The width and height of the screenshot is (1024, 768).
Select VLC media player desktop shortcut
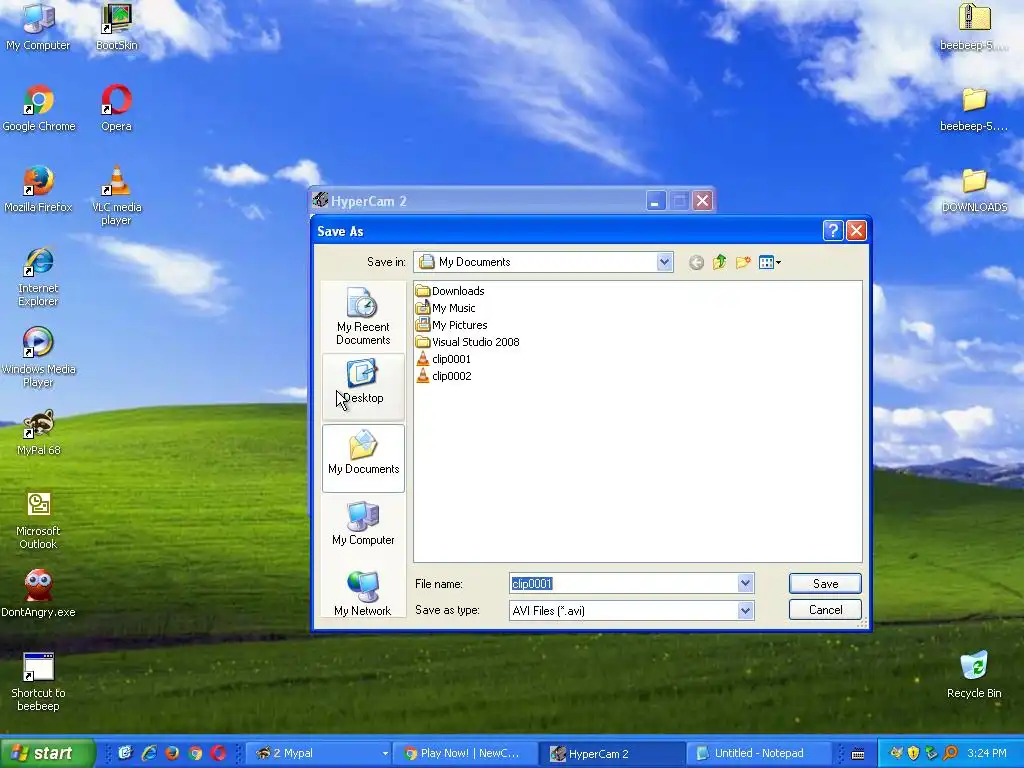point(116,195)
